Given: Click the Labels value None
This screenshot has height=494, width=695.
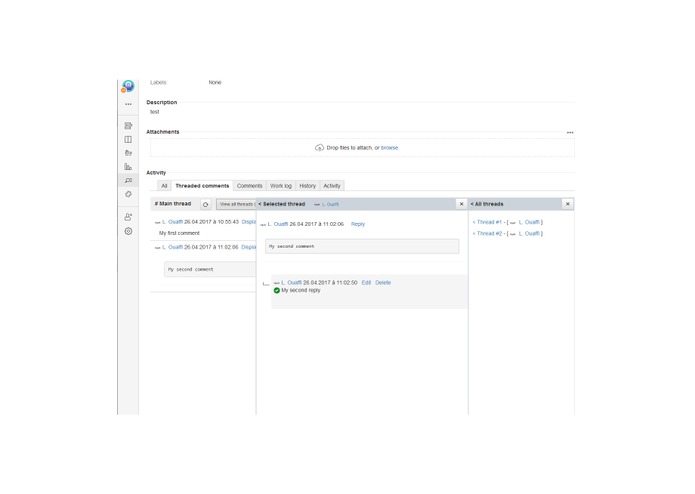Looking at the screenshot, I should tap(215, 82).
